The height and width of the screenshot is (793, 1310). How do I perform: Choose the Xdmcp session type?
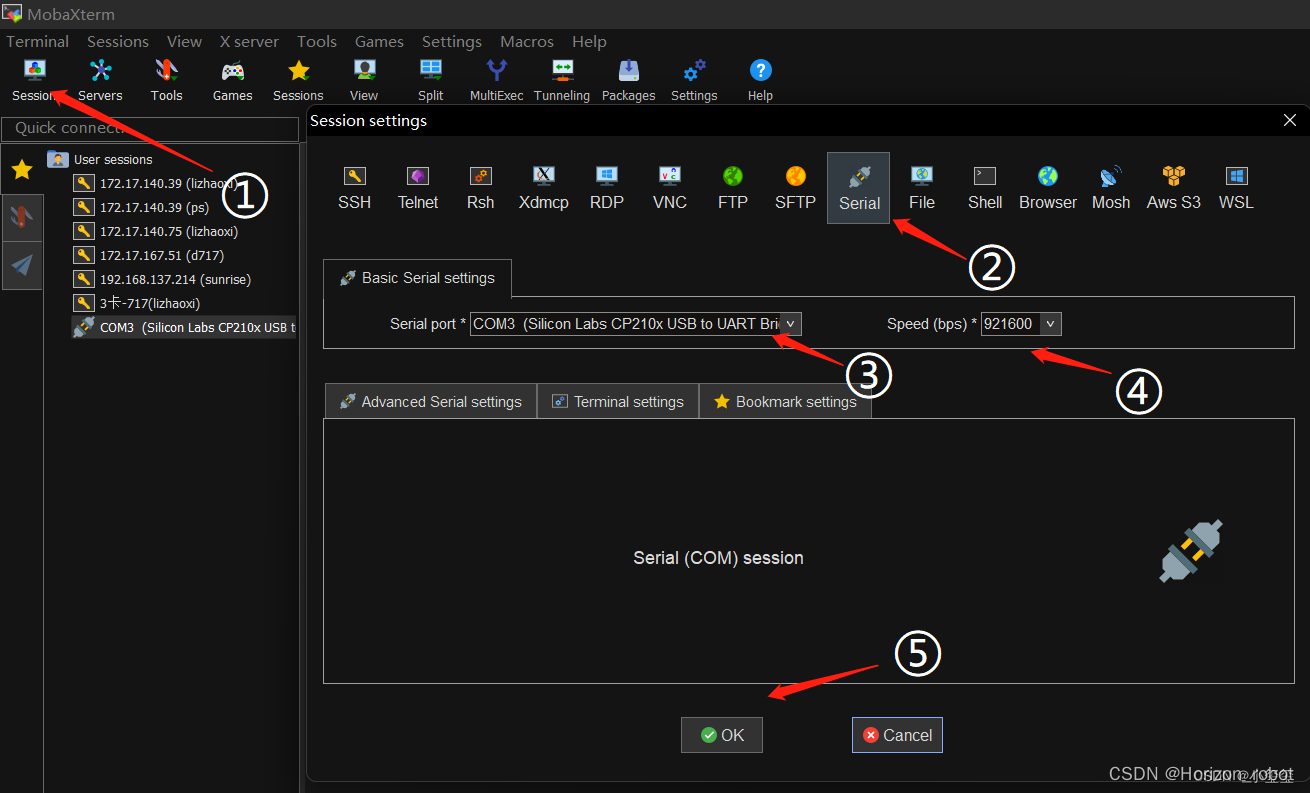point(544,188)
